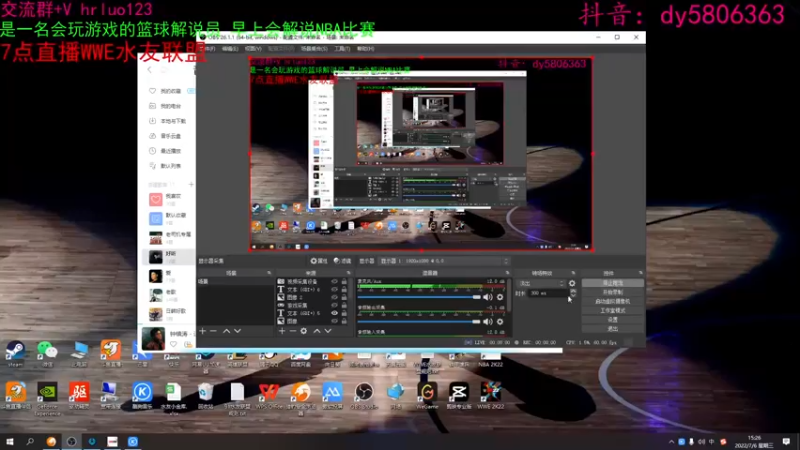Image resolution: width=800 pixels, height=450 pixels.
Task: Go back in the music player window
Action: click(149, 70)
